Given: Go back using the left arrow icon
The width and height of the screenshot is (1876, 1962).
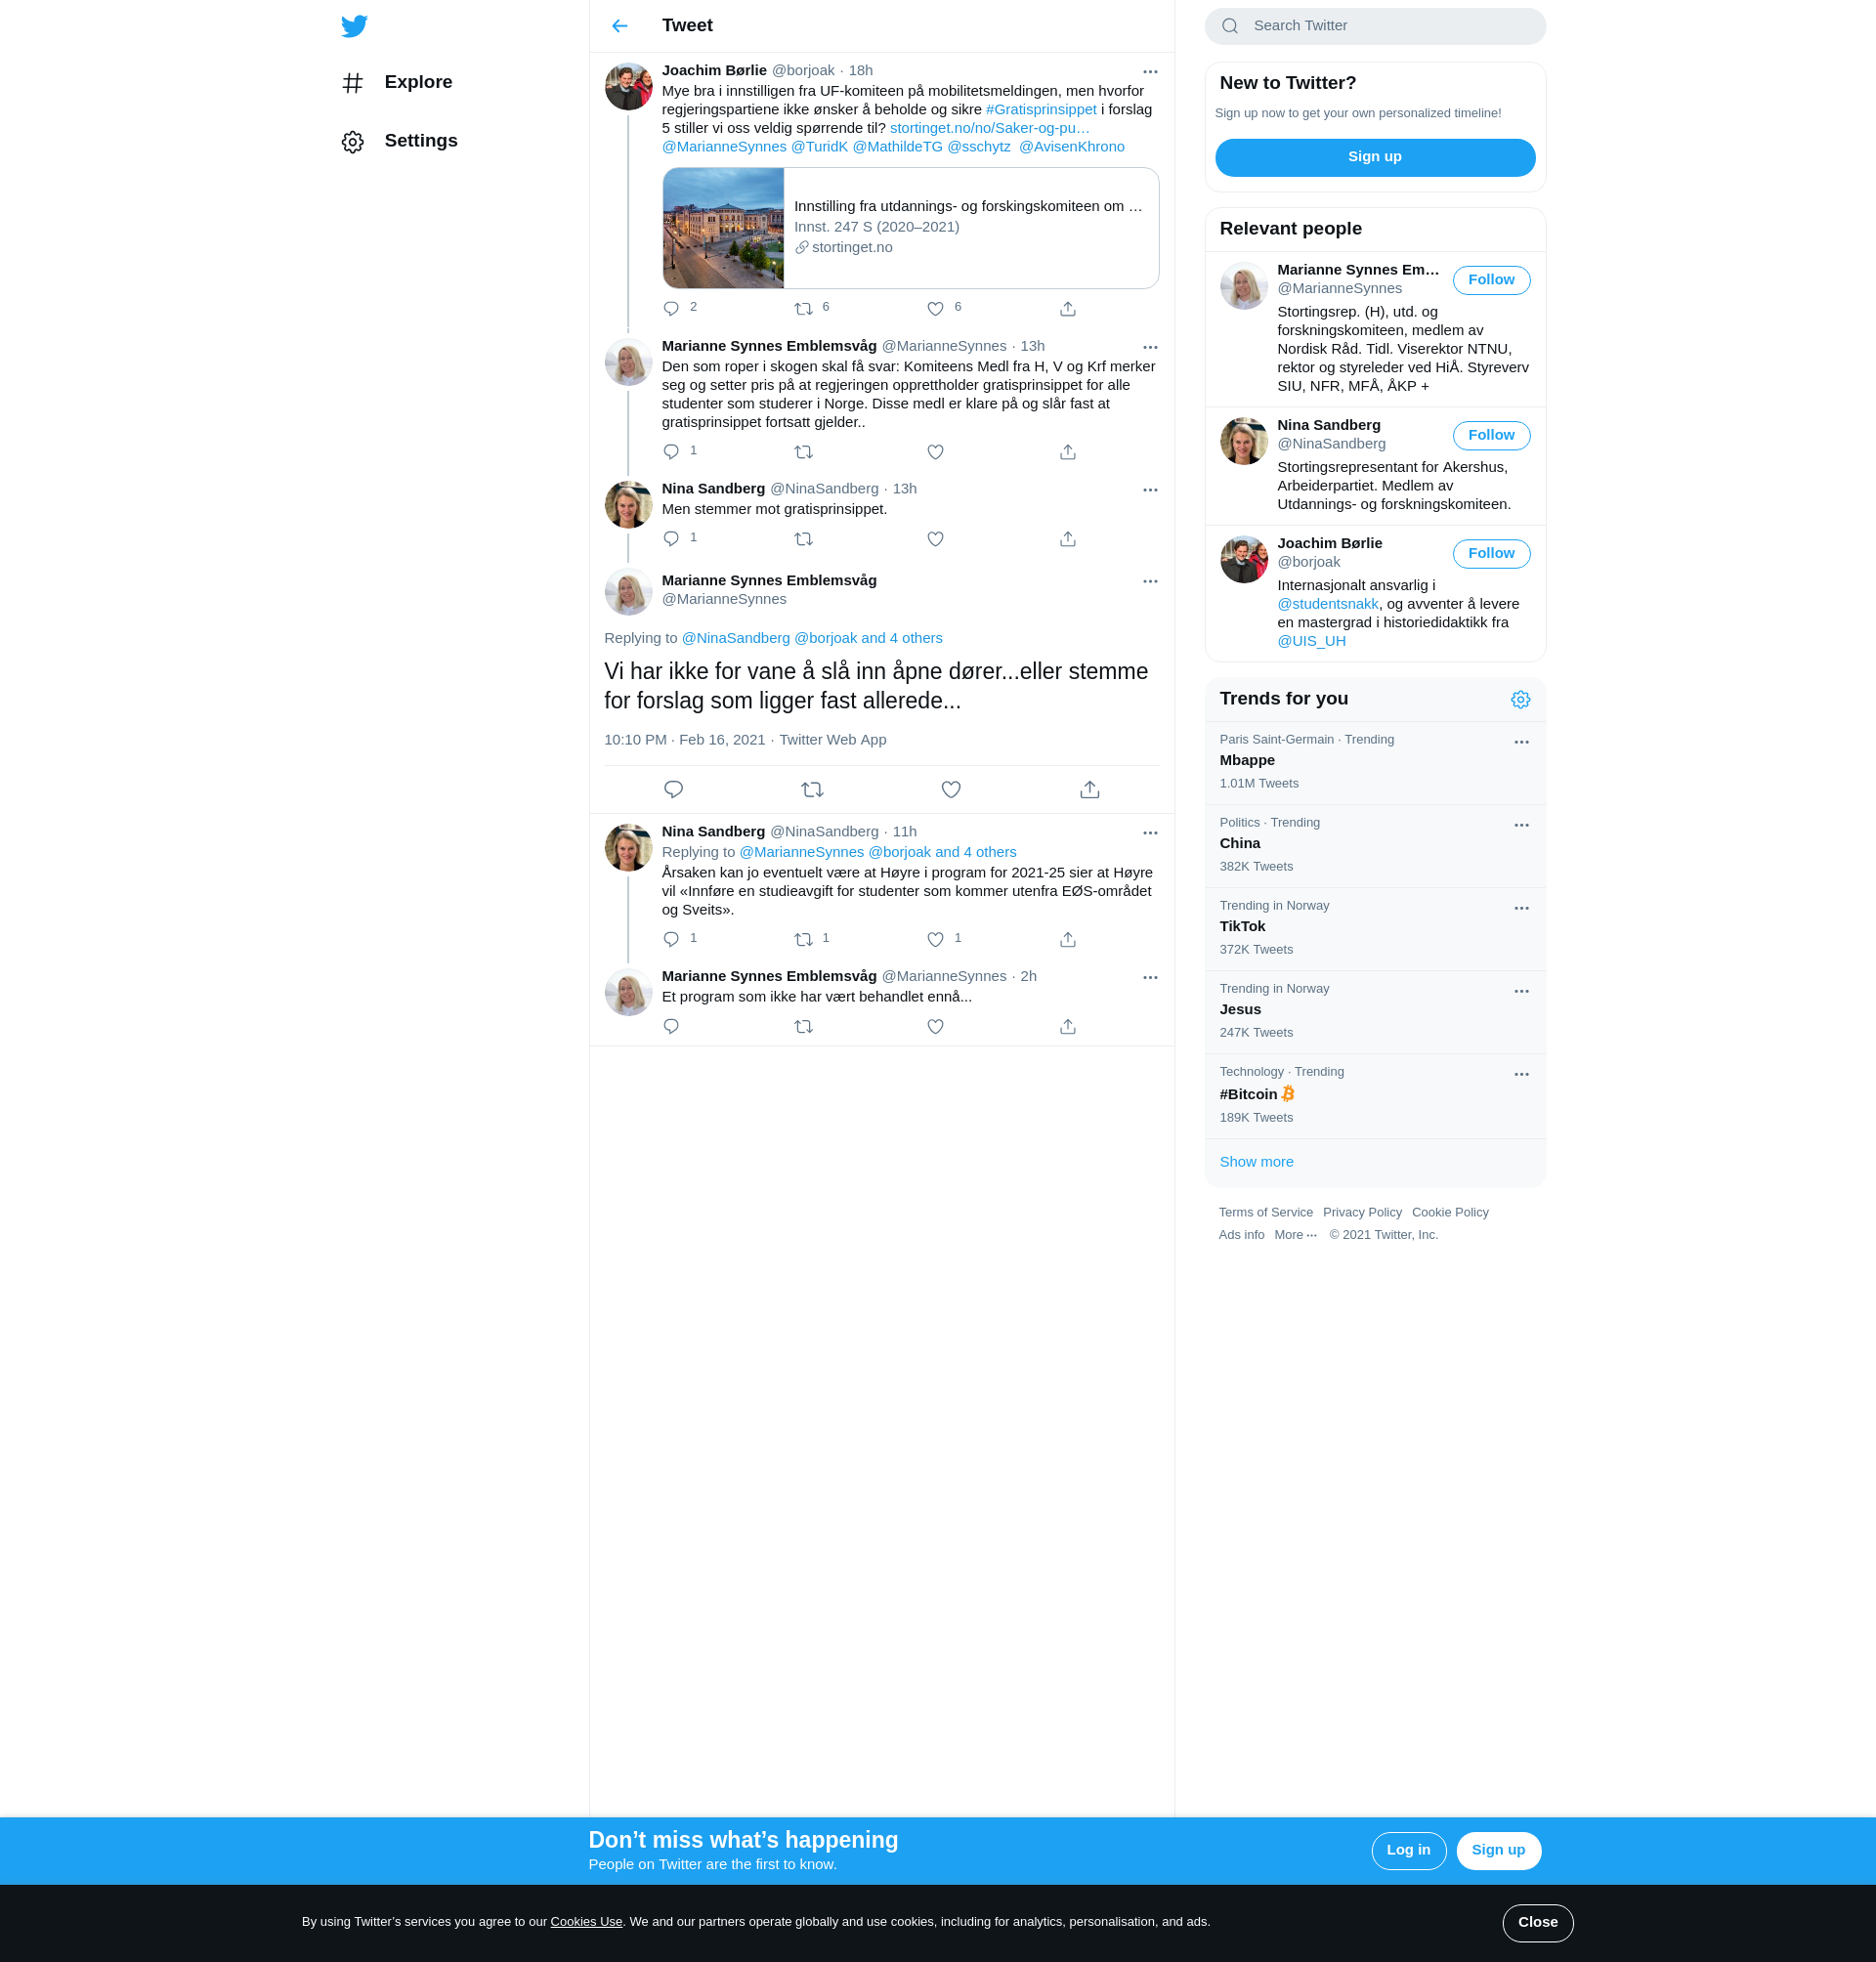Looking at the screenshot, I should point(619,26).
